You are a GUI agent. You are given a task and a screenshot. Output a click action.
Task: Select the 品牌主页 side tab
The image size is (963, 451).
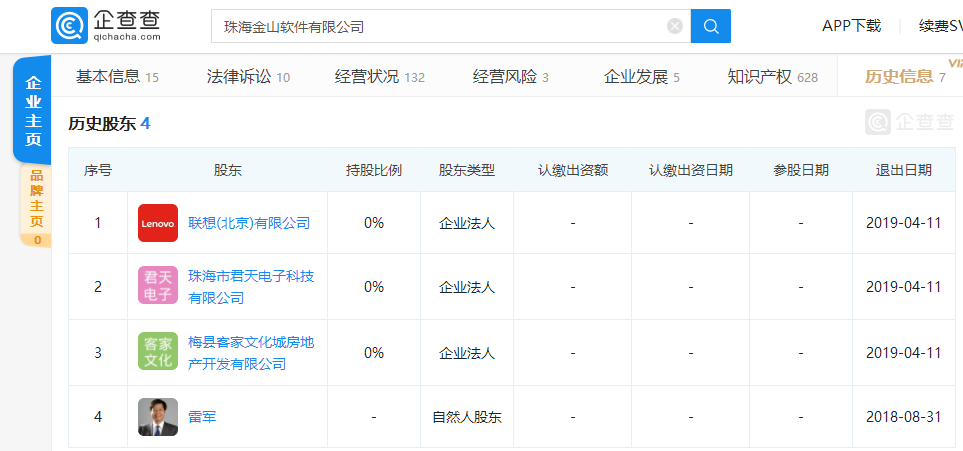pyautogui.click(x=36, y=205)
